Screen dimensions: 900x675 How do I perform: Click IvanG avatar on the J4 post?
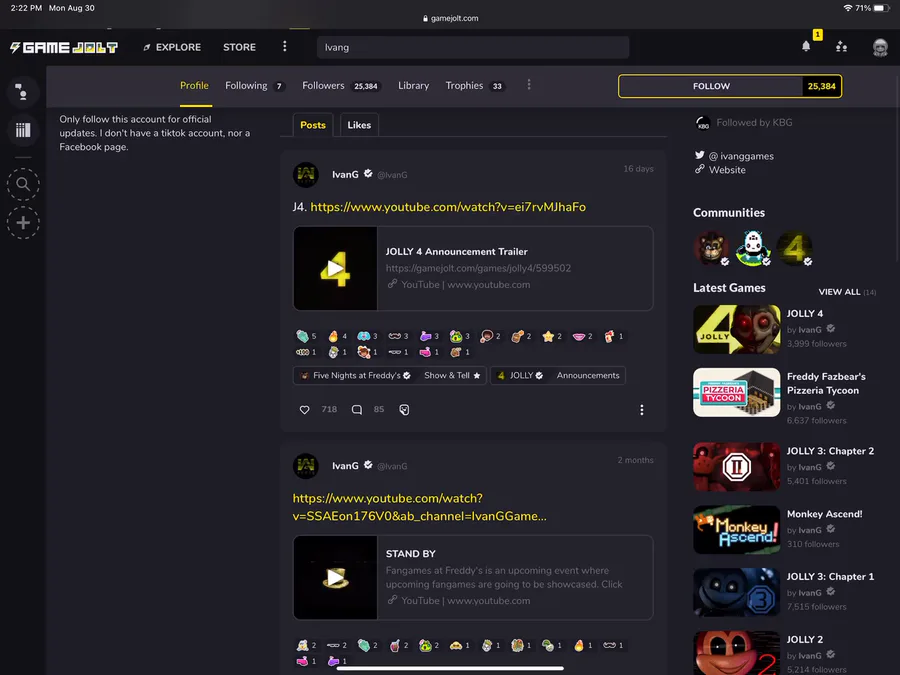coord(306,174)
